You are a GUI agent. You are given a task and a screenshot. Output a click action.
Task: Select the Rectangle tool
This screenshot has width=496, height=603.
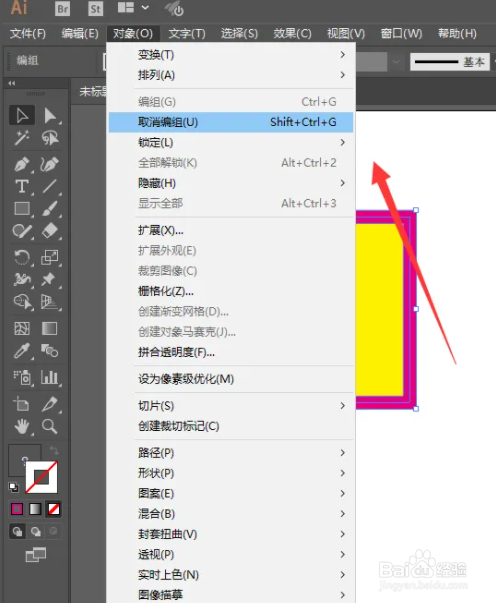click(x=22, y=209)
